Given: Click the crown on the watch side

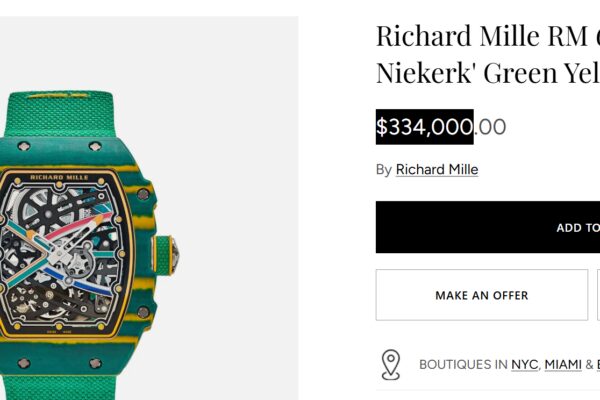Looking at the screenshot, I should [172, 253].
